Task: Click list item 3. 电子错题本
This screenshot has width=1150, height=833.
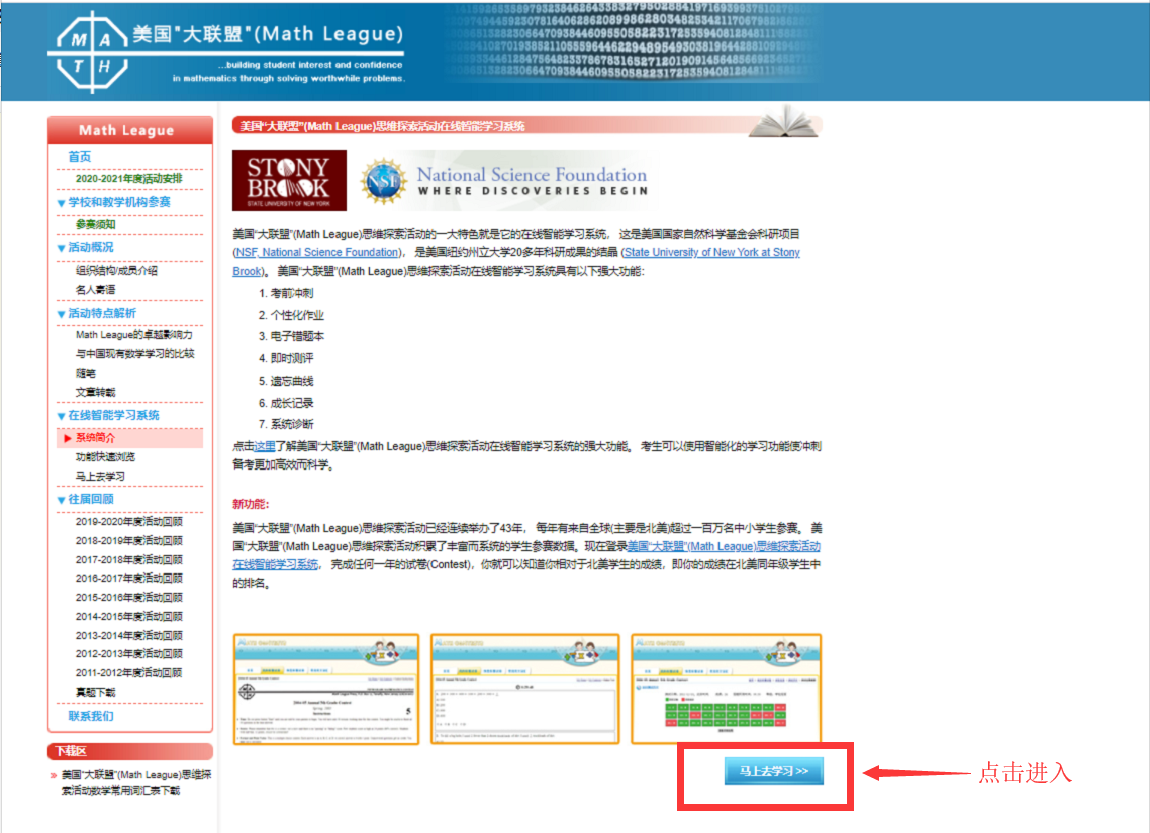Action: pos(291,337)
